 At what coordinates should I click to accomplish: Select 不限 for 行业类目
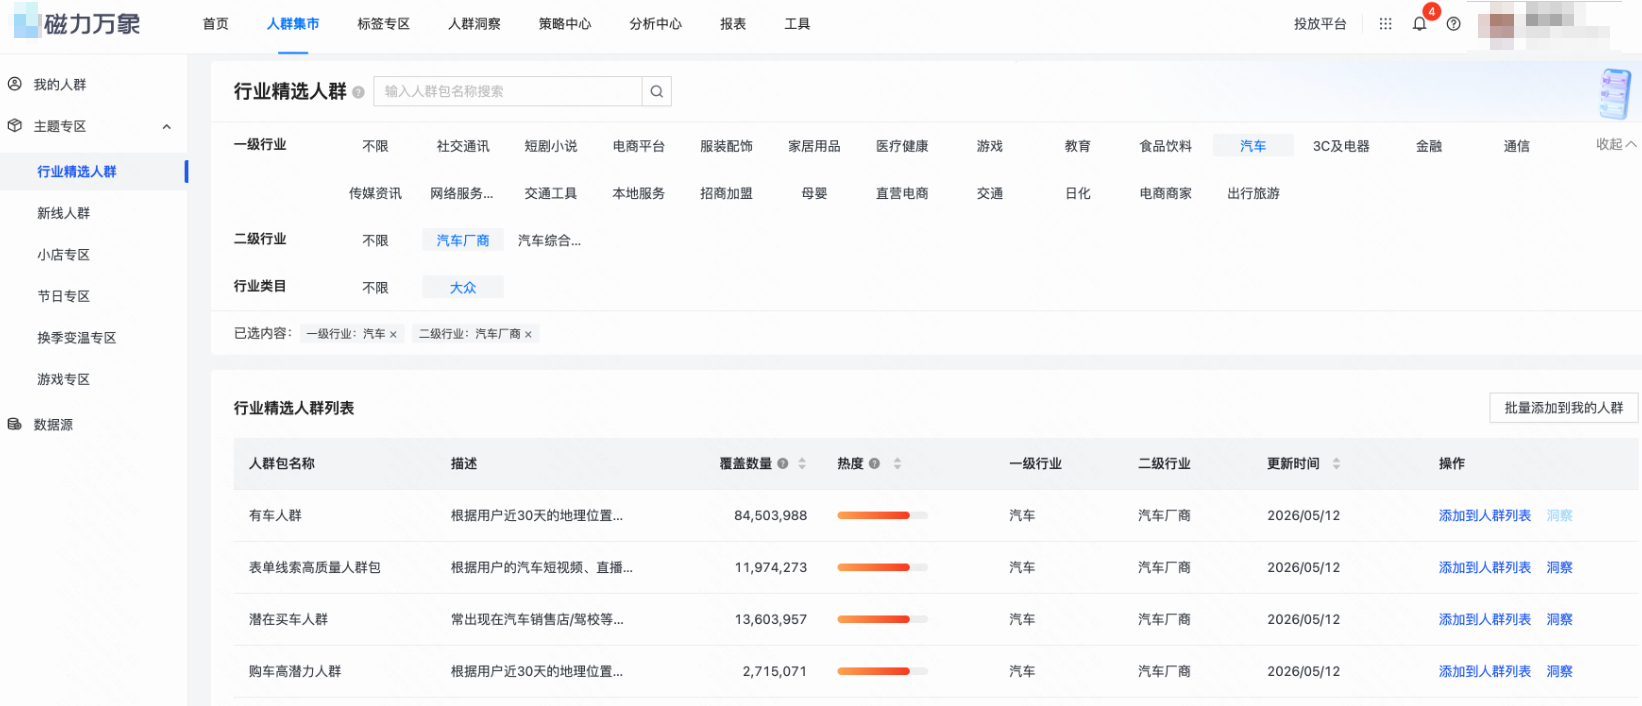[x=375, y=288]
